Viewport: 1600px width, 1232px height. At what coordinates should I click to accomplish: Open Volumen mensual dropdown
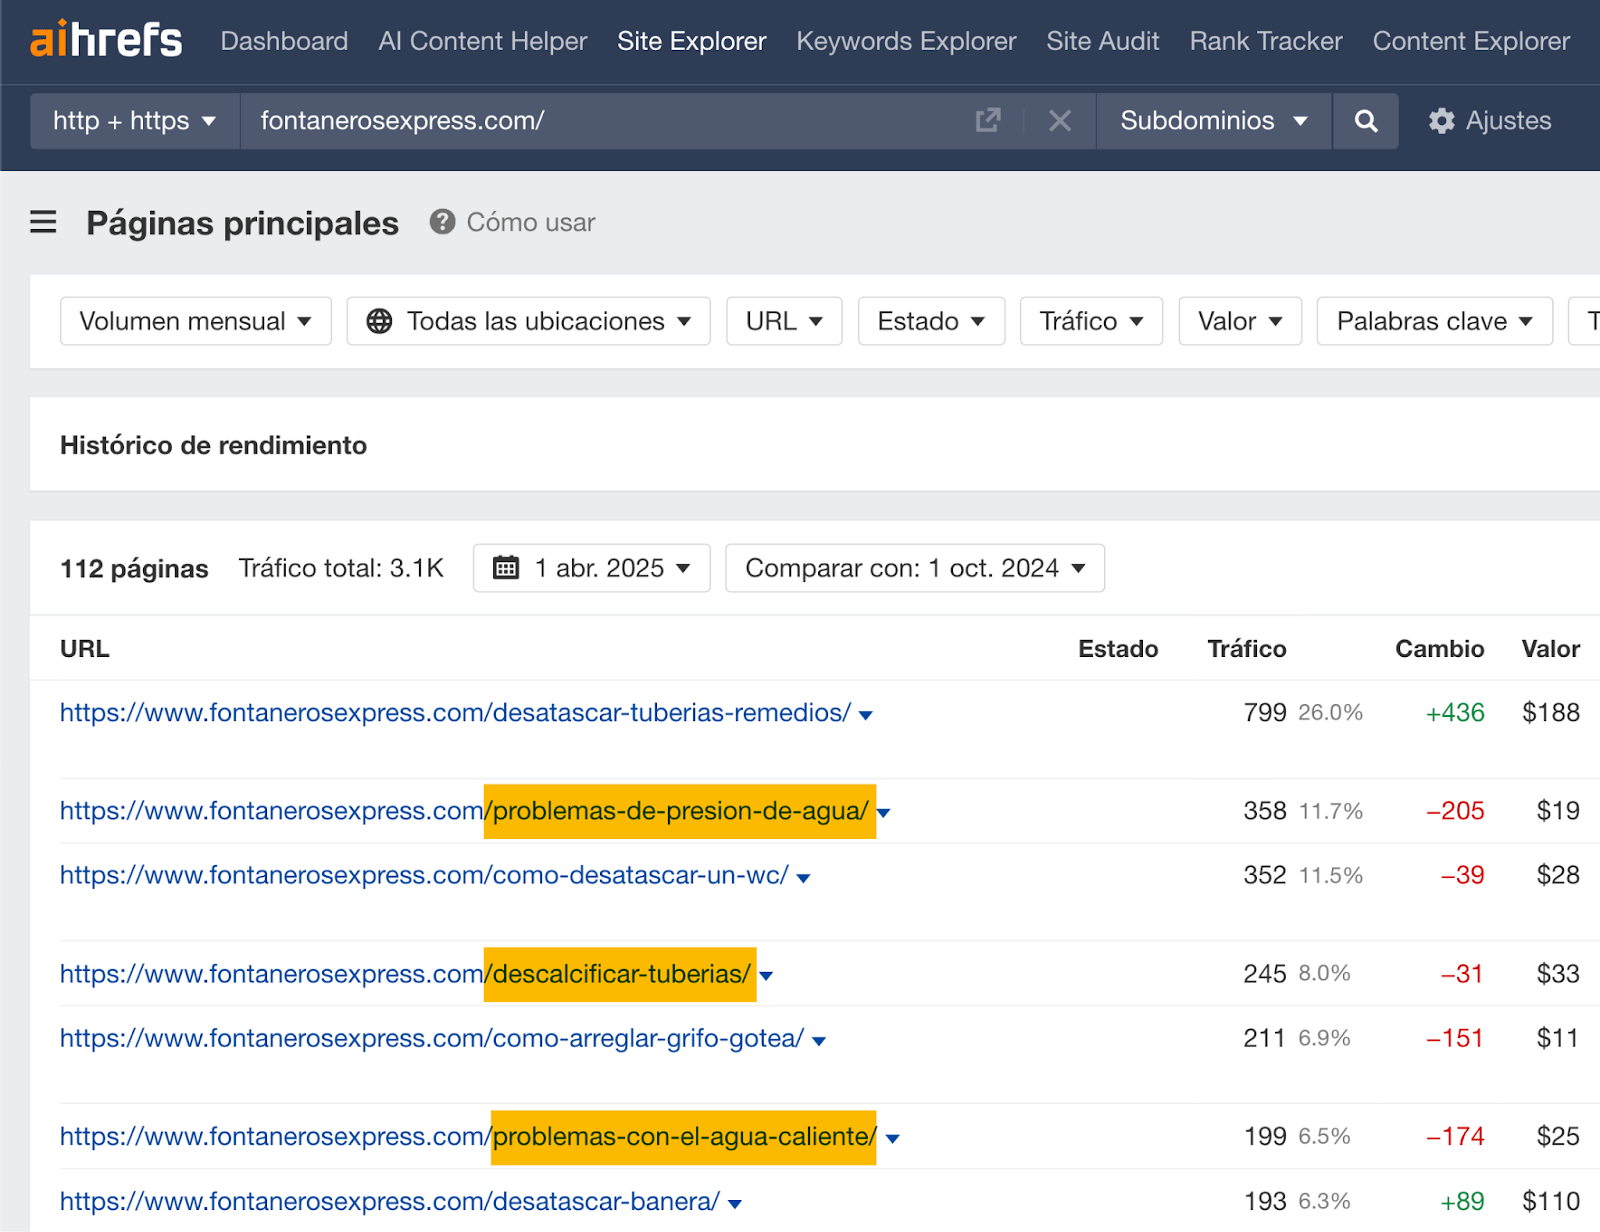coord(196,321)
